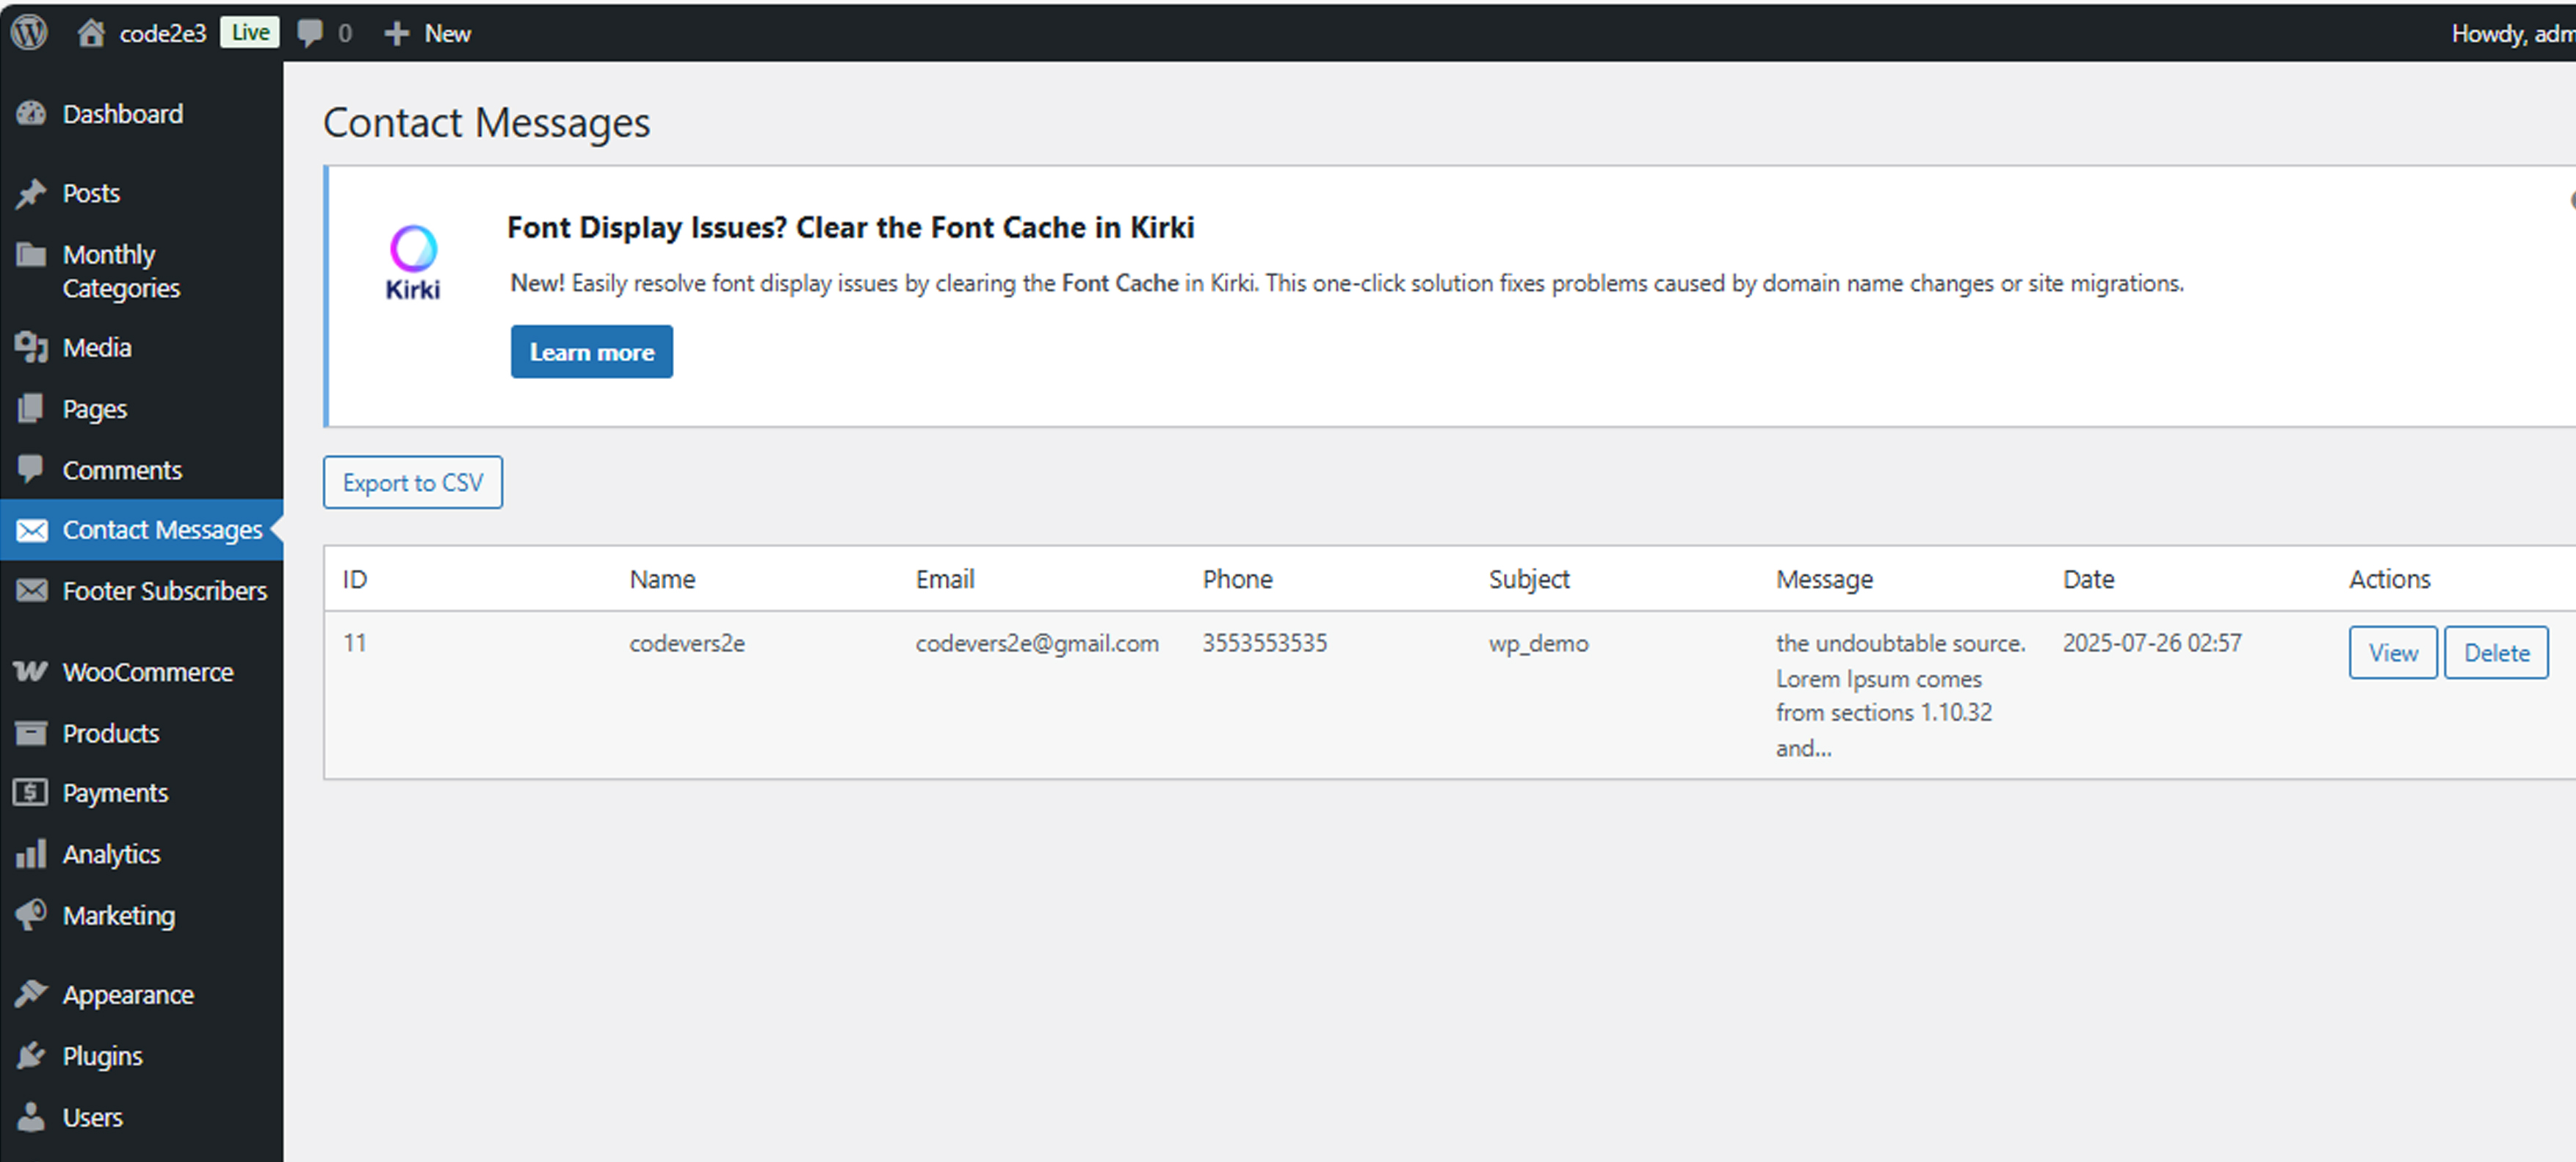Click the Email column header
This screenshot has height=1162, width=2576.
point(945,579)
